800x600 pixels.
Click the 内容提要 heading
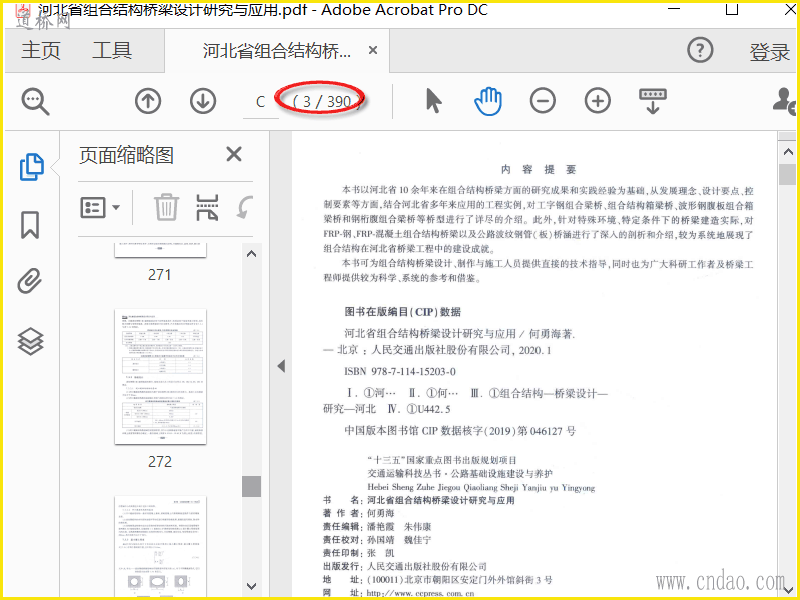538,169
